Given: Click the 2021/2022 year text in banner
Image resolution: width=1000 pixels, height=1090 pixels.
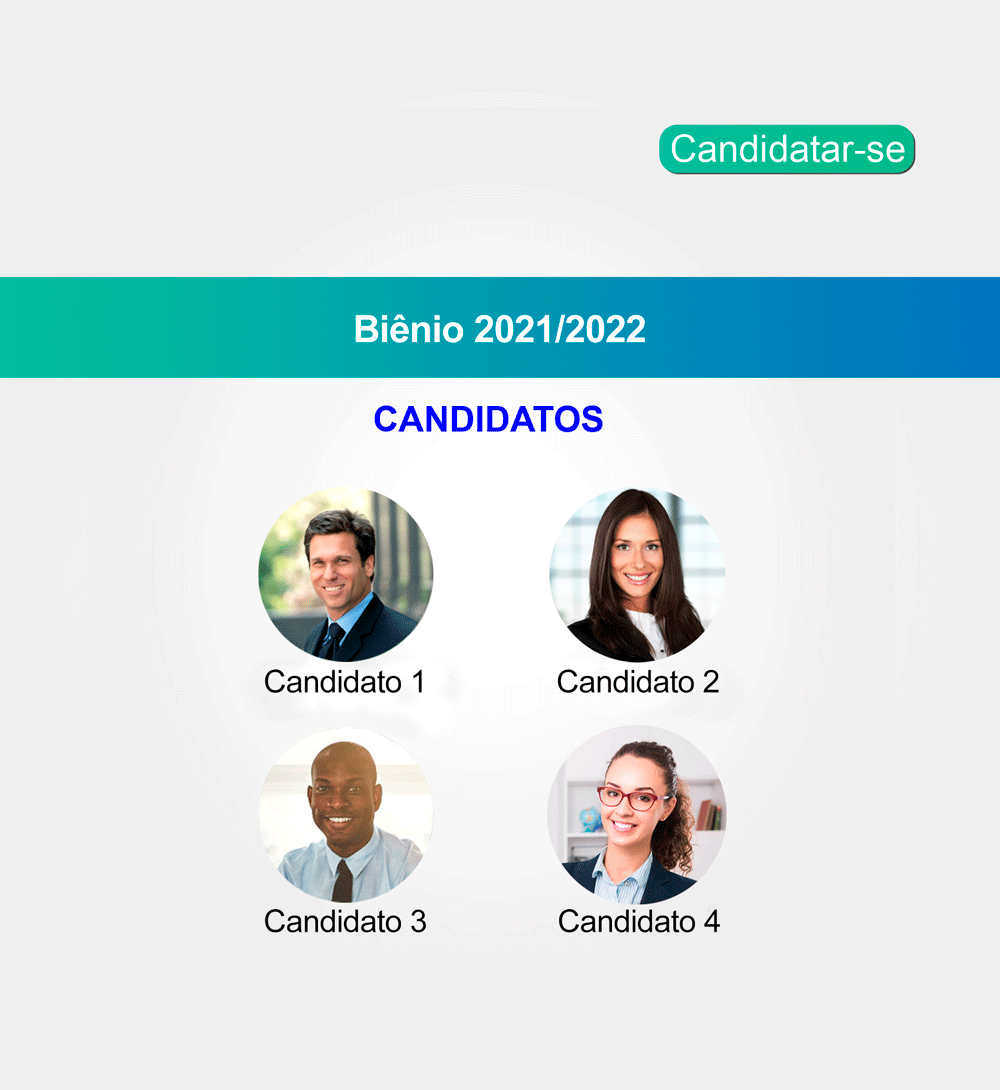Looking at the screenshot, I should point(560,329).
